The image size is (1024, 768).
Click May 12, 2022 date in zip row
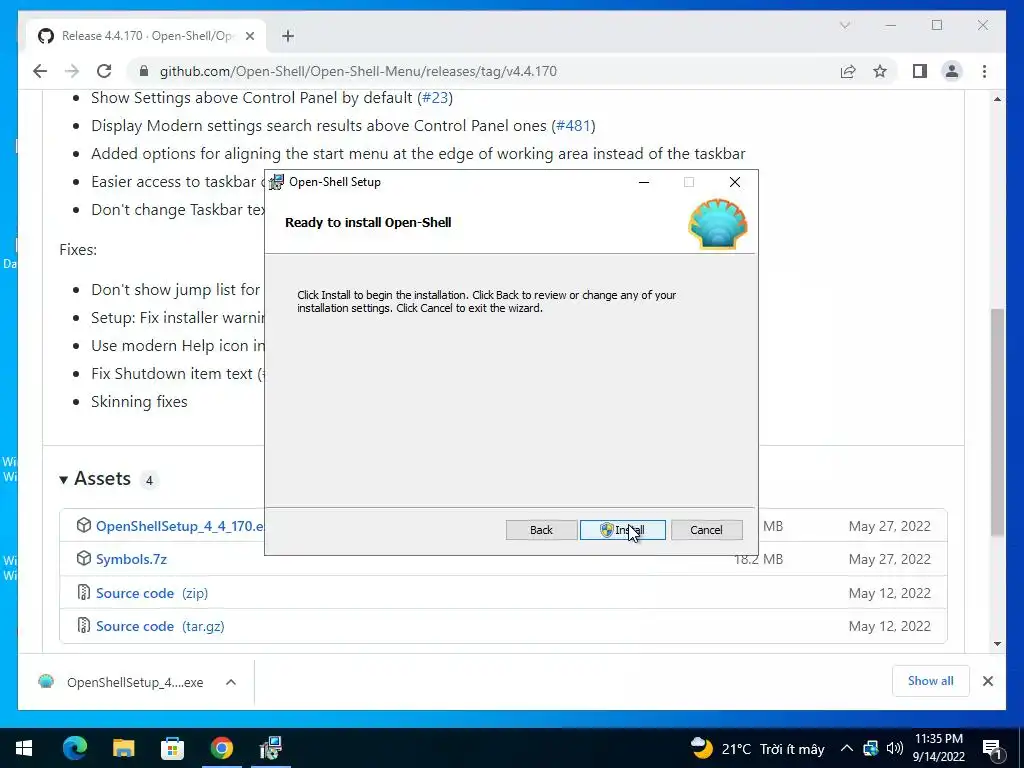coord(889,593)
